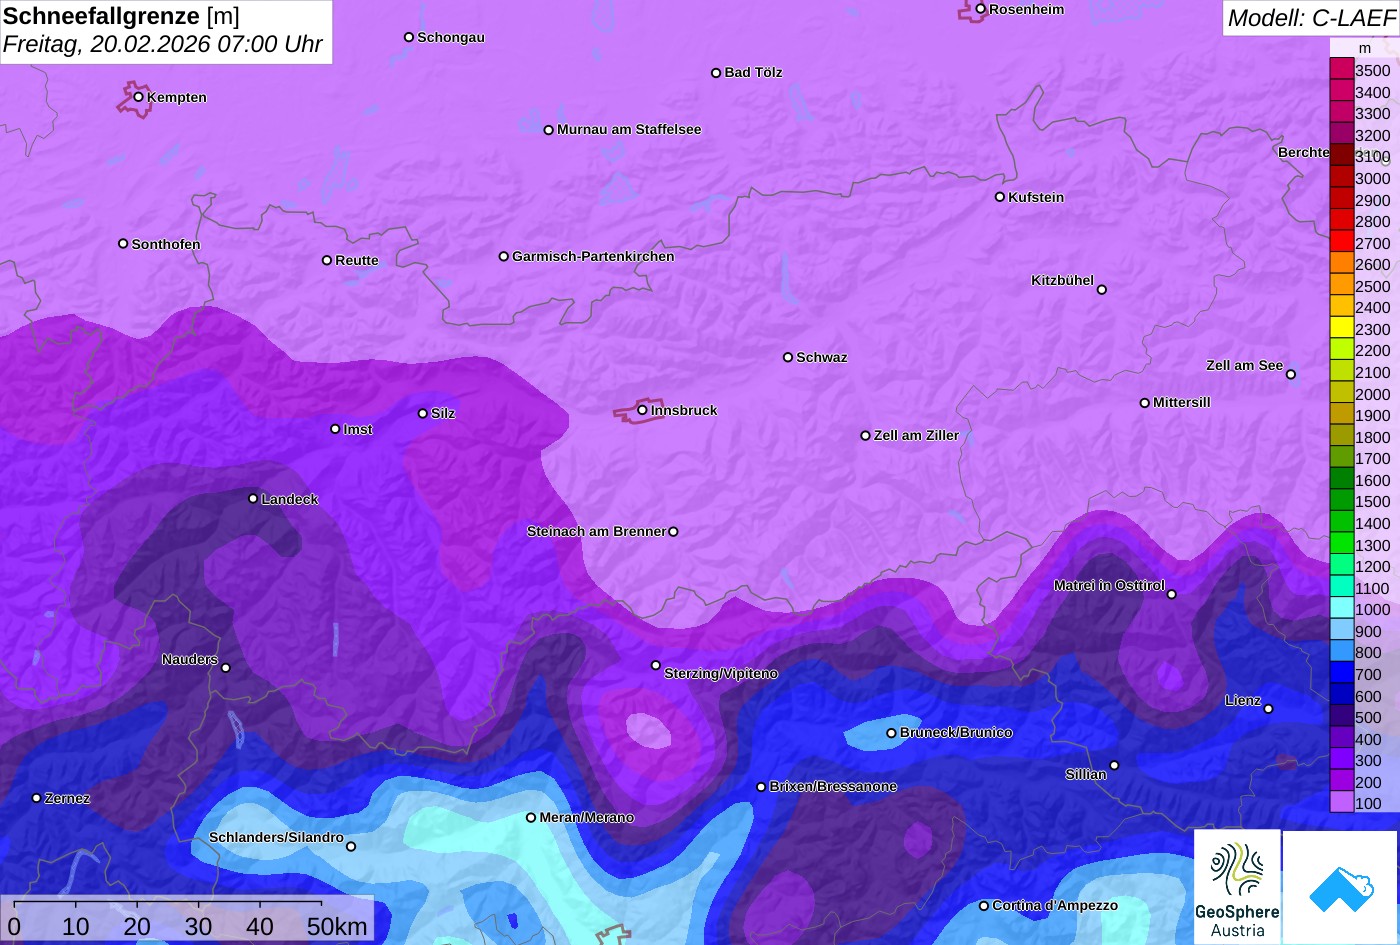Image resolution: width=1400 pixels, height=945 pixels.
Task: Select the Rosenheim marker dot
Action: click(981, 9)
